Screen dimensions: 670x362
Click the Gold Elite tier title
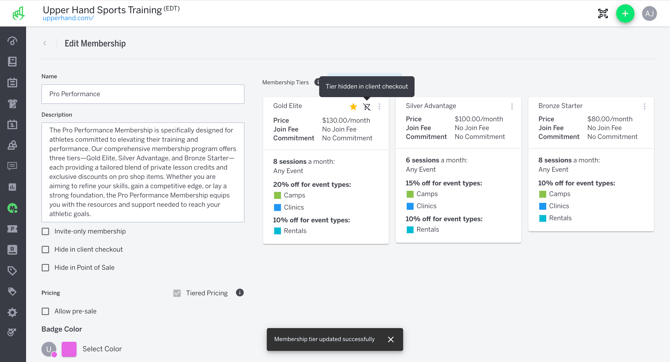(x=288, y=106)
